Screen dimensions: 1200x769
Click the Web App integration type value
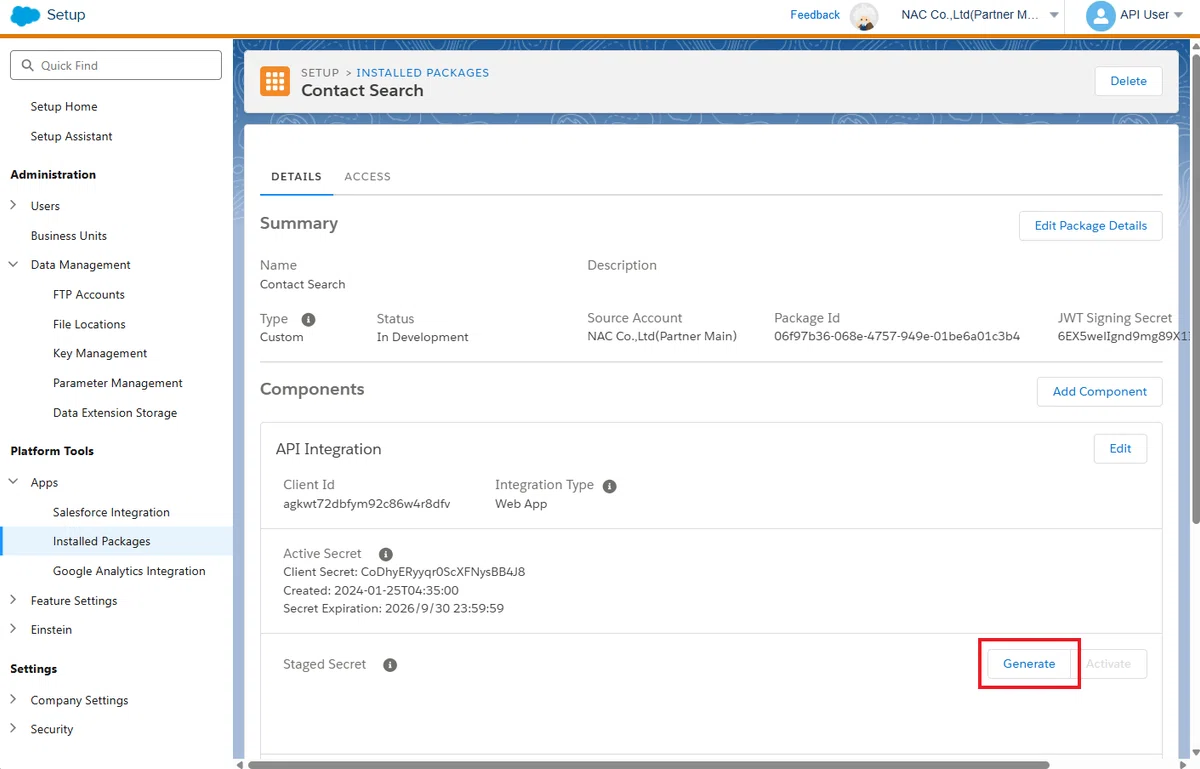point(521,504)
